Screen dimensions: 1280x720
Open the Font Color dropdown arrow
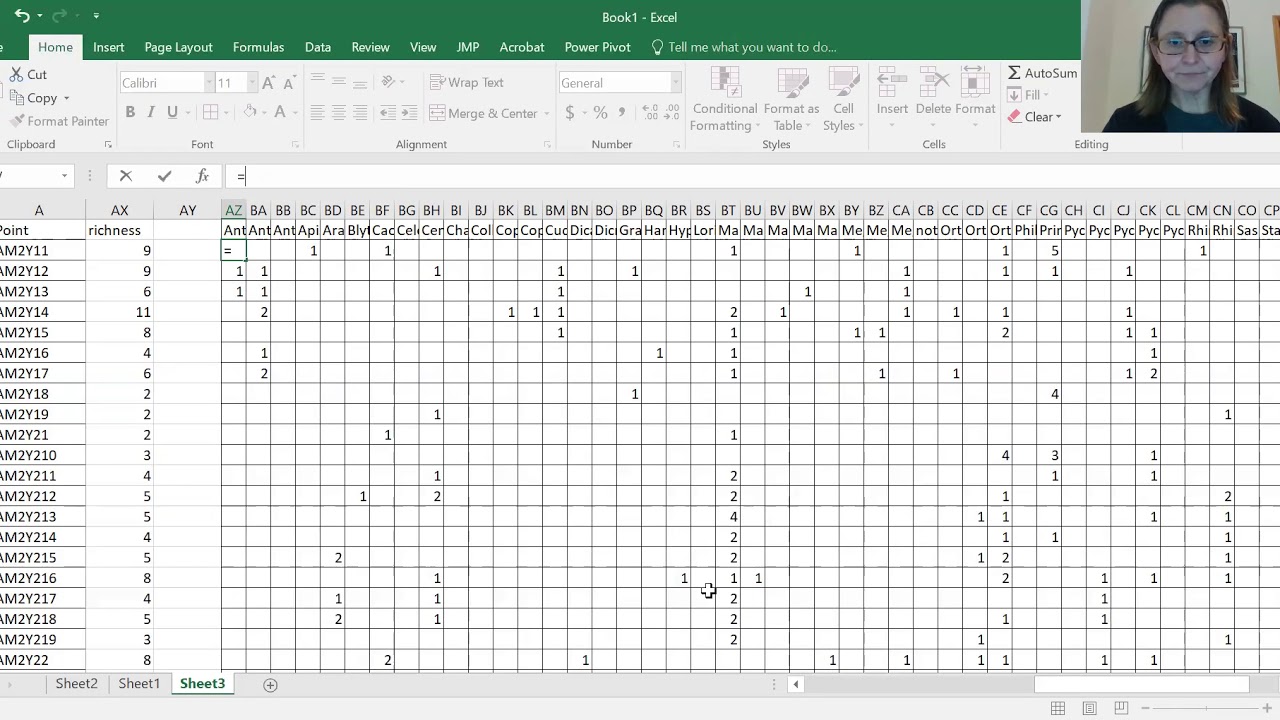(x=296, y=113)
